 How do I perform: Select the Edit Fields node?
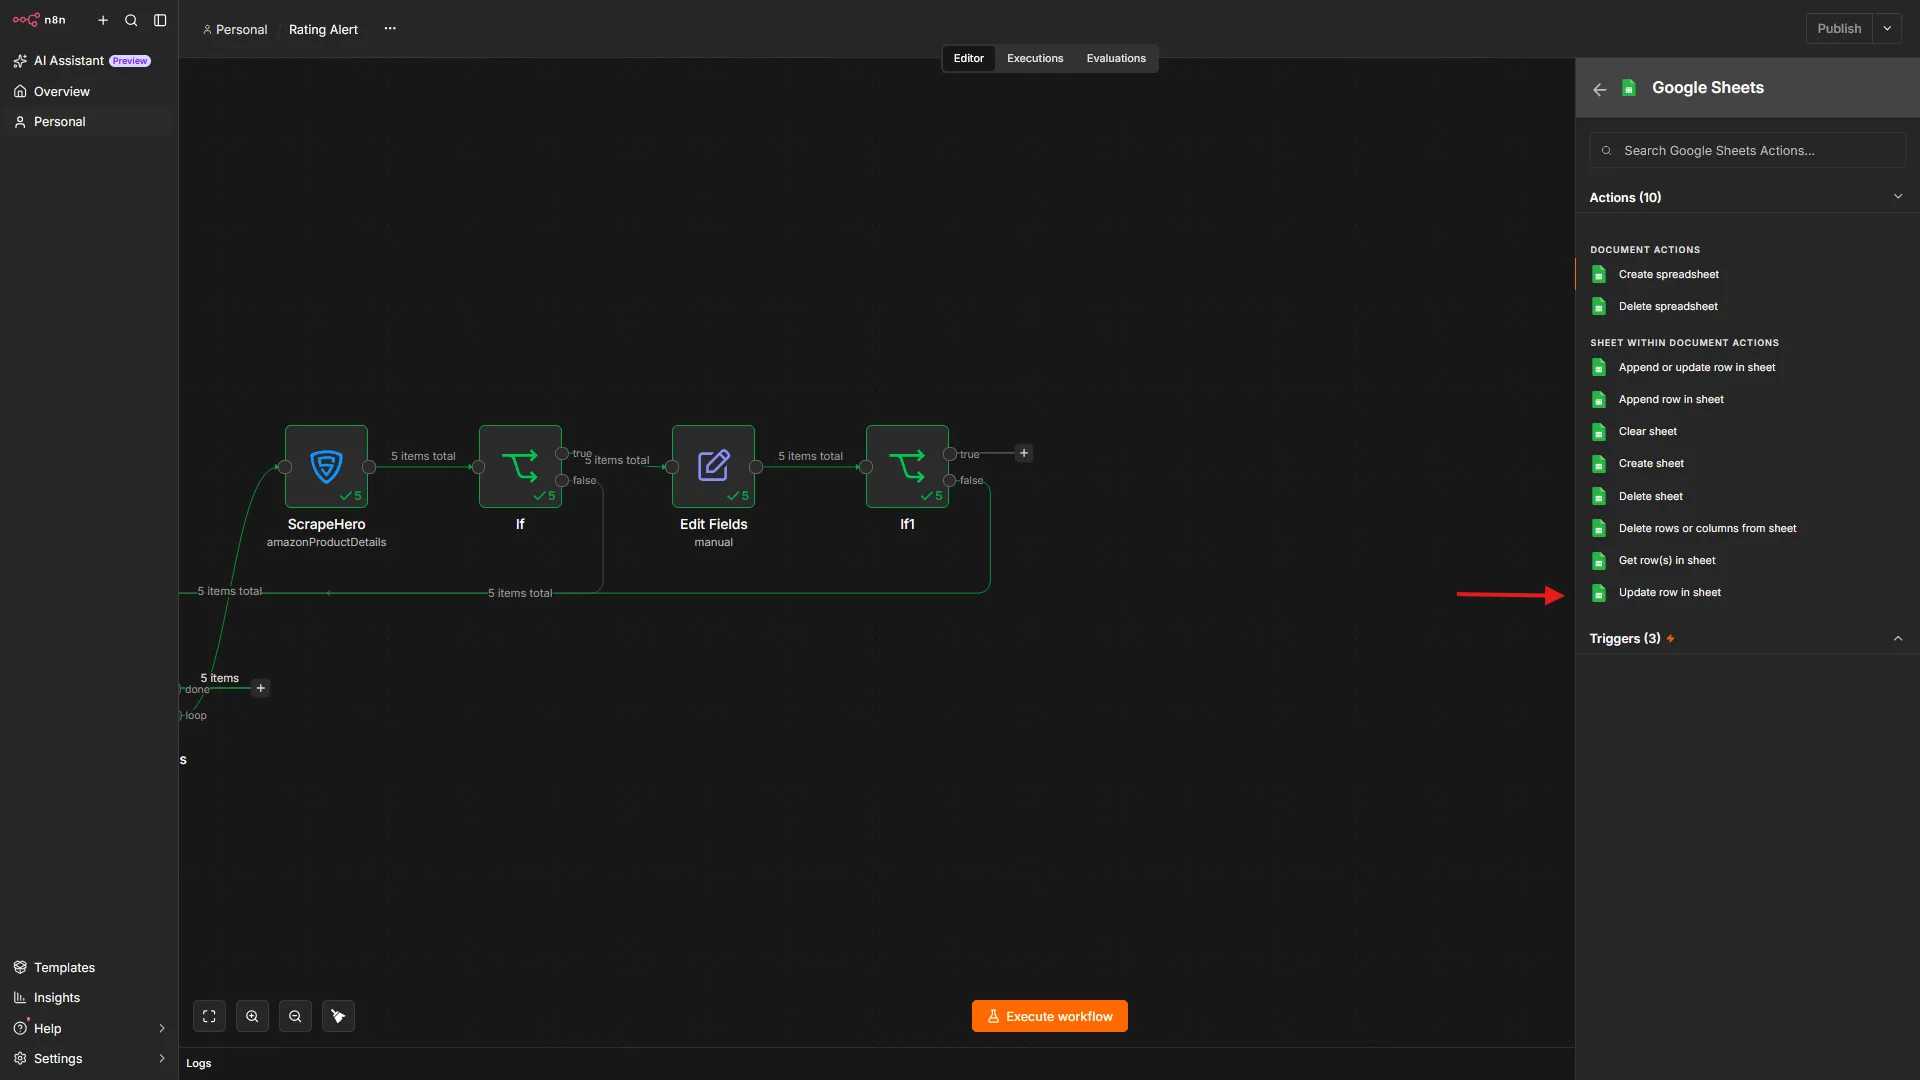click(713, 466)
